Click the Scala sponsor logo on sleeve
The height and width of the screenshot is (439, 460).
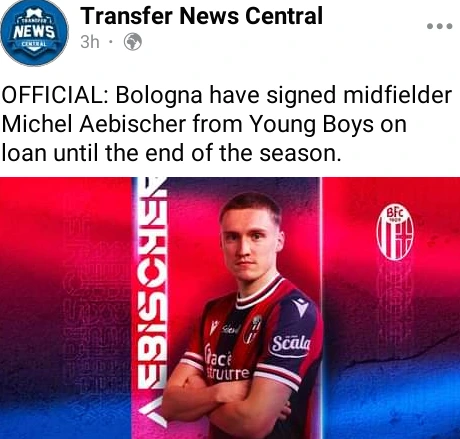(290, 345)
